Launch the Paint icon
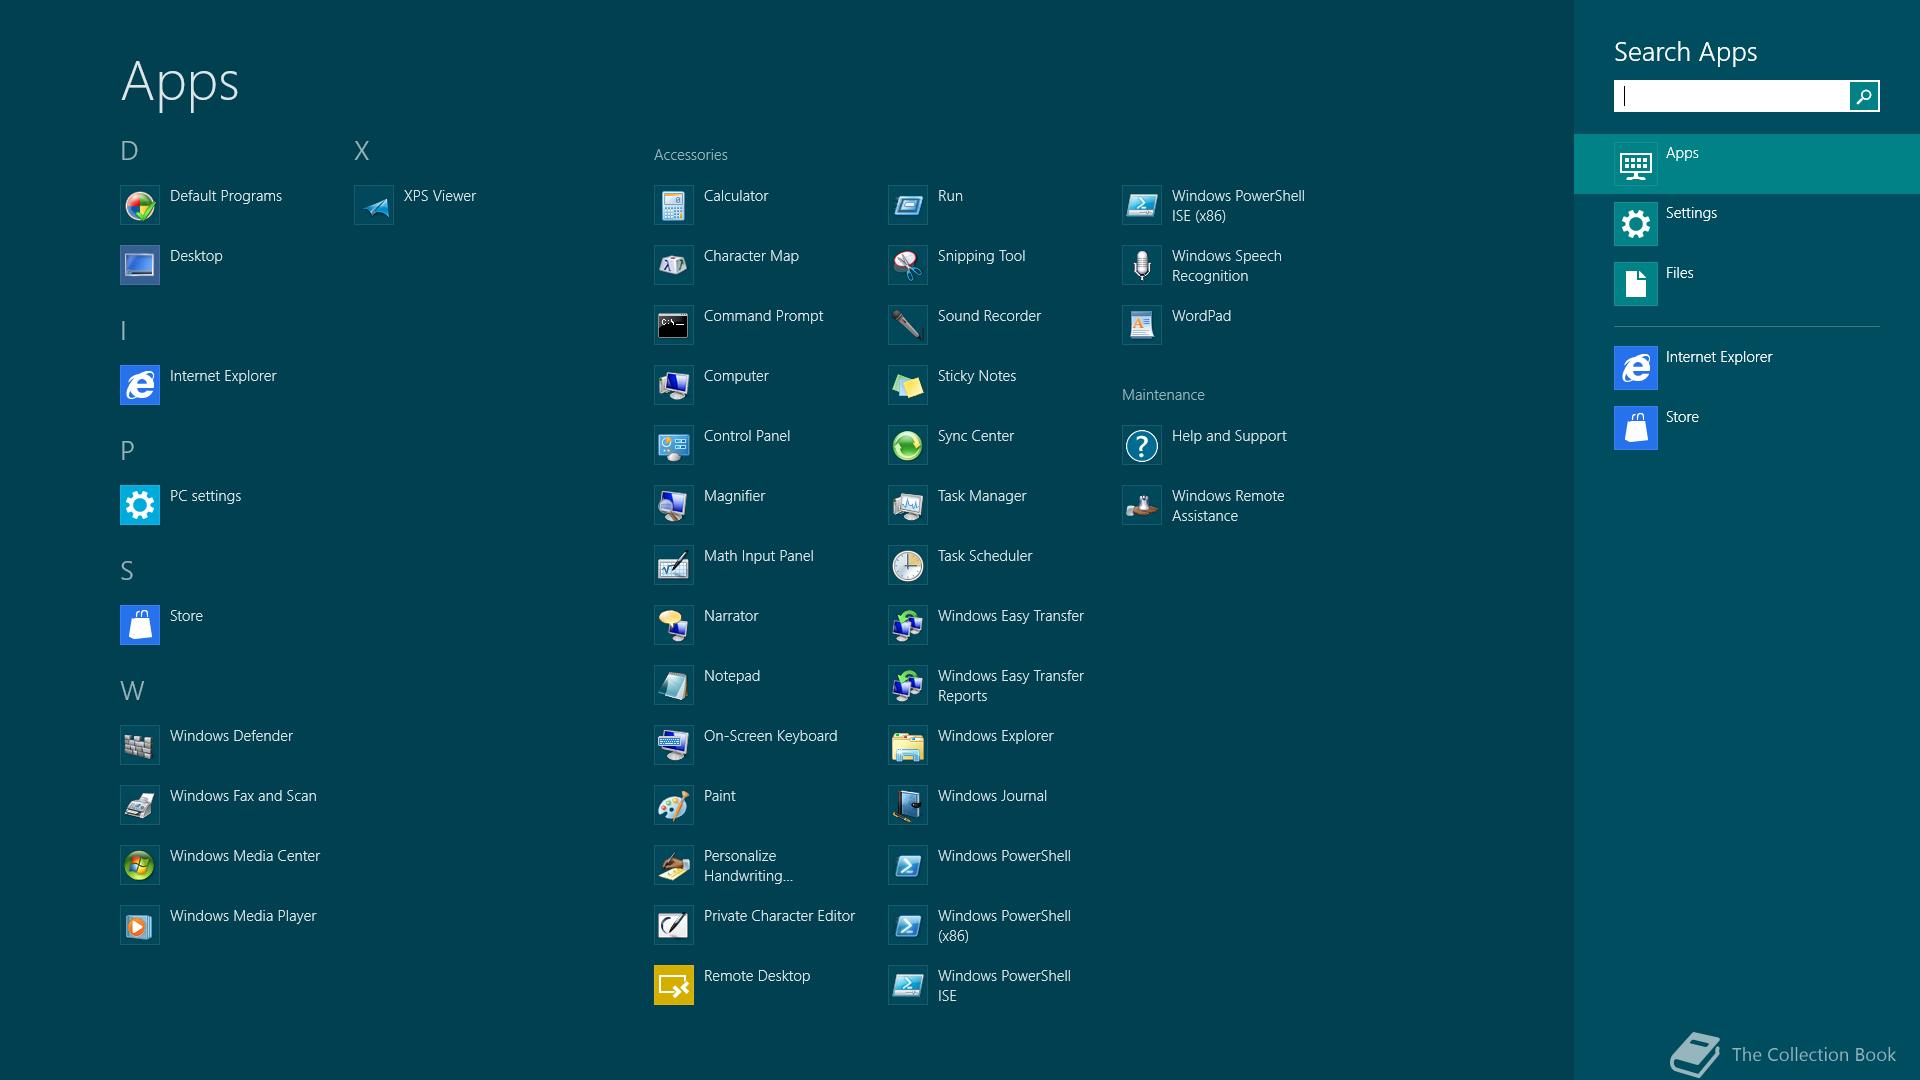 pos(673,805)
